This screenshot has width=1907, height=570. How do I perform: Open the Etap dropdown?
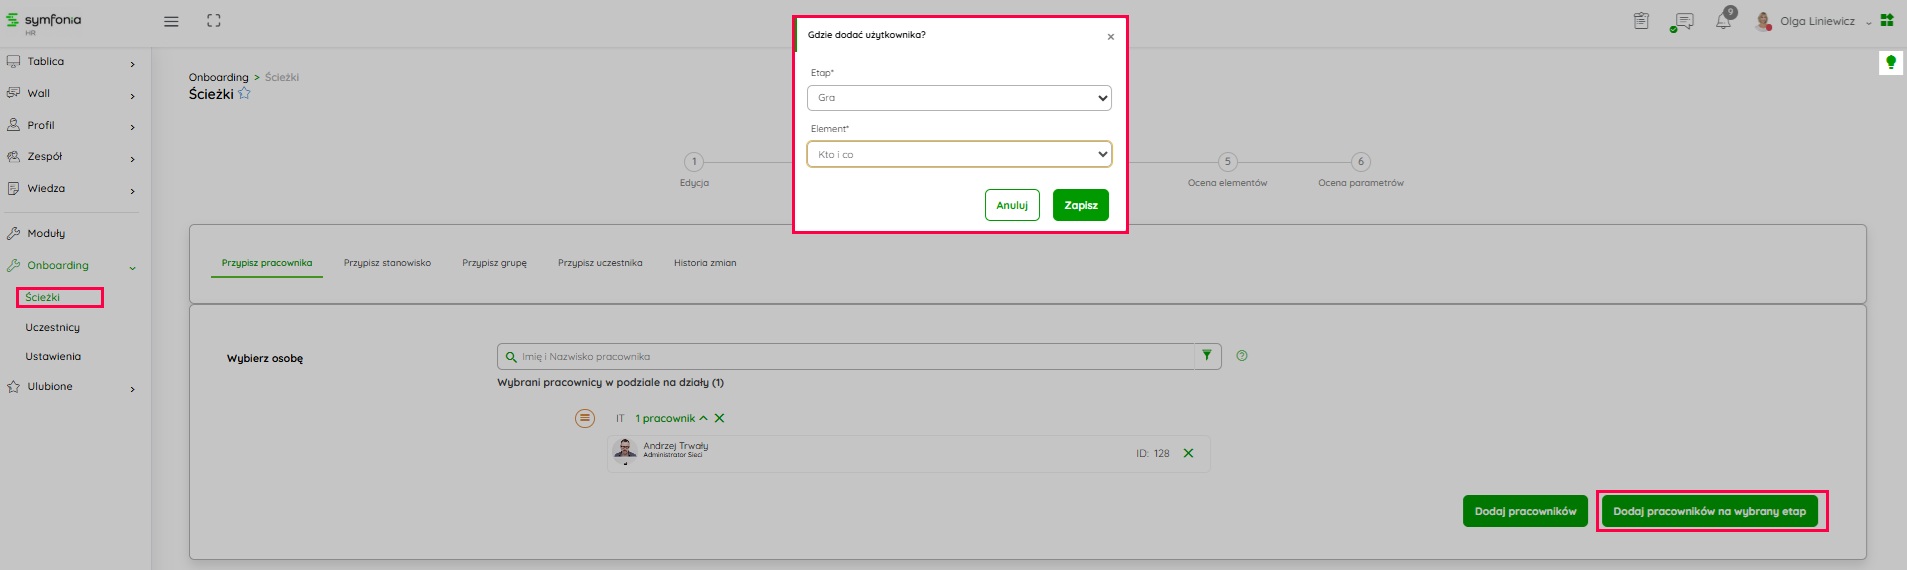coord(958,98)
